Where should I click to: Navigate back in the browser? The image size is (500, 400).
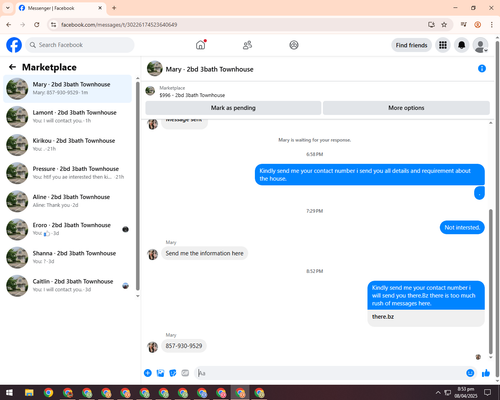pyautogui.click(x=9, y=24)
